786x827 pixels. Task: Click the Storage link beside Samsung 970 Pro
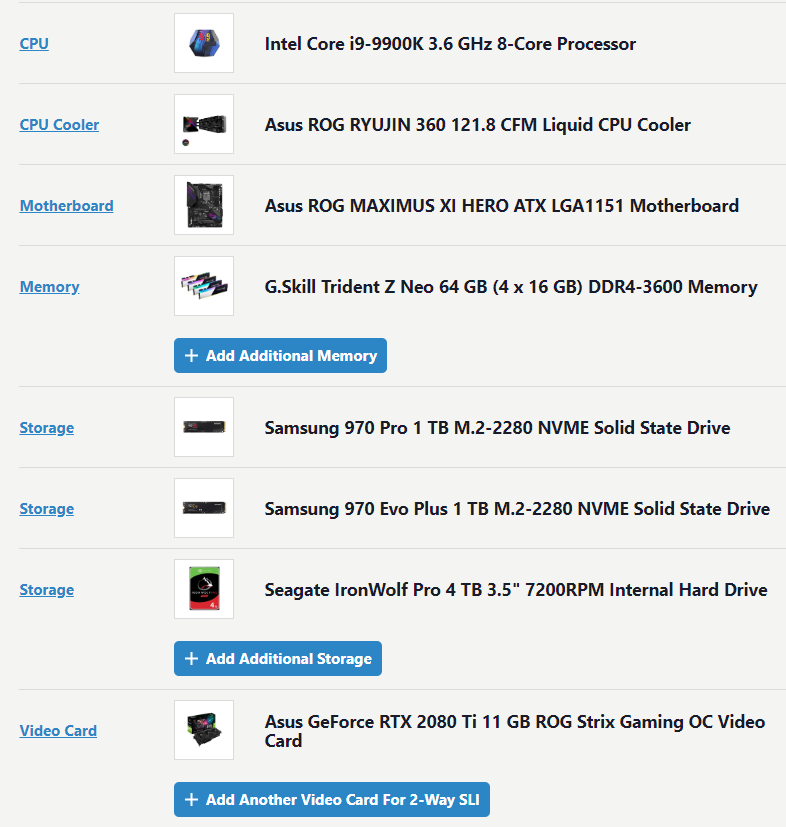pyautogui.click(x=46, y=428)
